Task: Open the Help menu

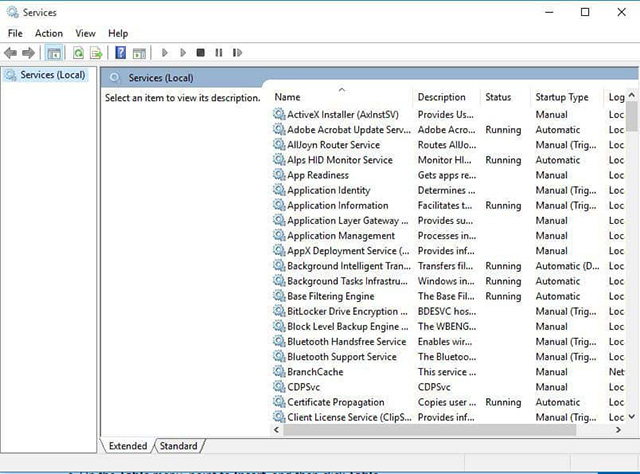Action: coord(118,33)
